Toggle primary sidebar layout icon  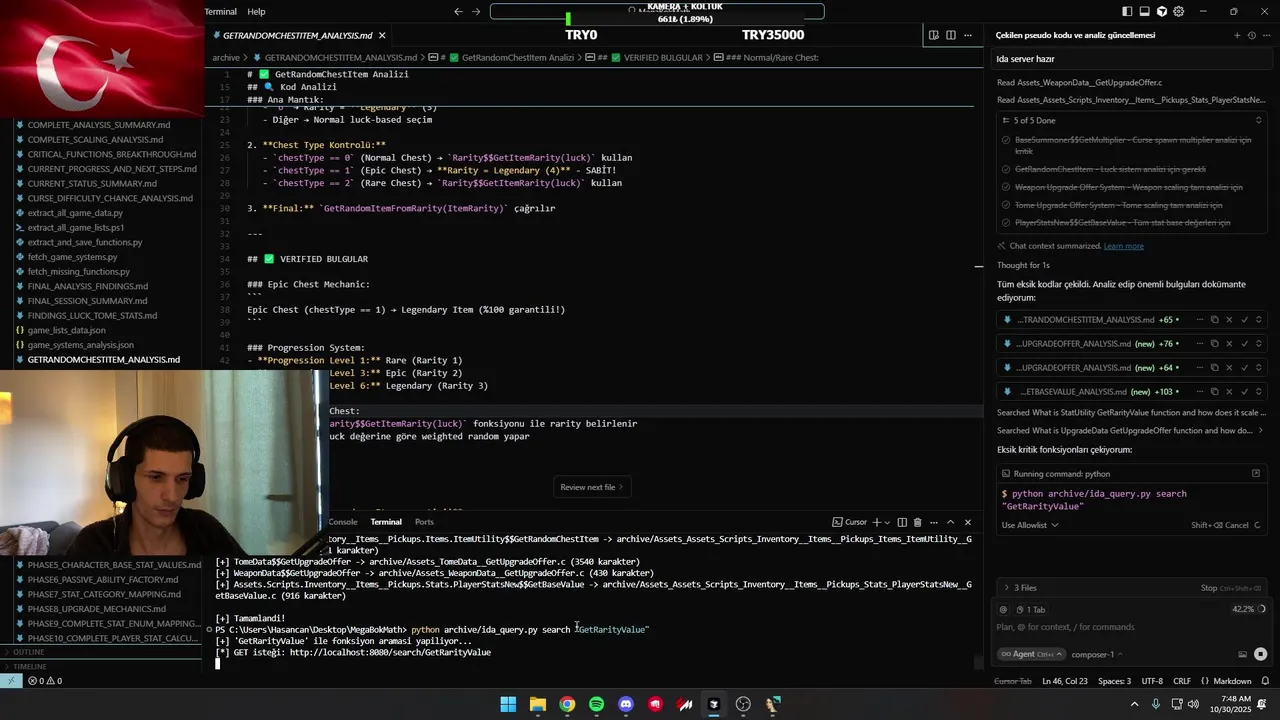(x=1127, y=12)
